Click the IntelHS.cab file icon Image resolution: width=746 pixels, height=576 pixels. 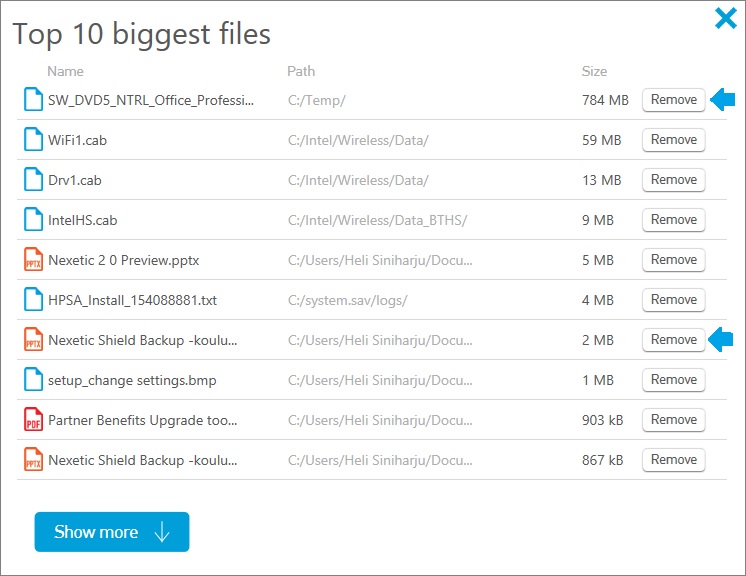pyautogui.click(x=33, y=219)
